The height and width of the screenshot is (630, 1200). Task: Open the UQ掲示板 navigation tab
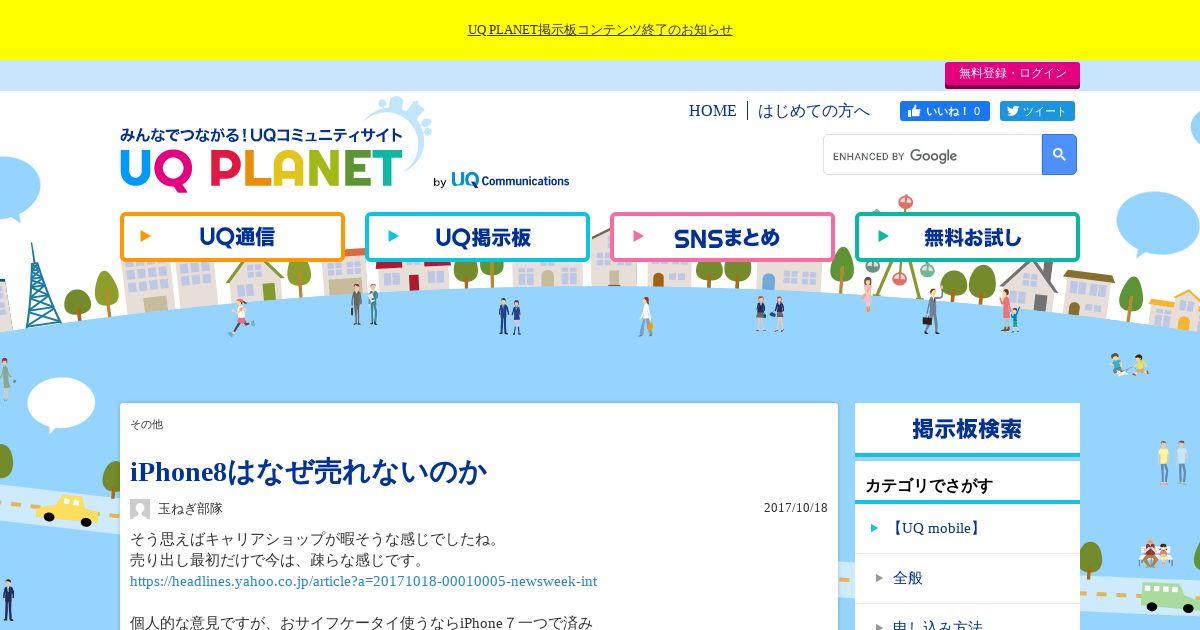click(477, 237)
